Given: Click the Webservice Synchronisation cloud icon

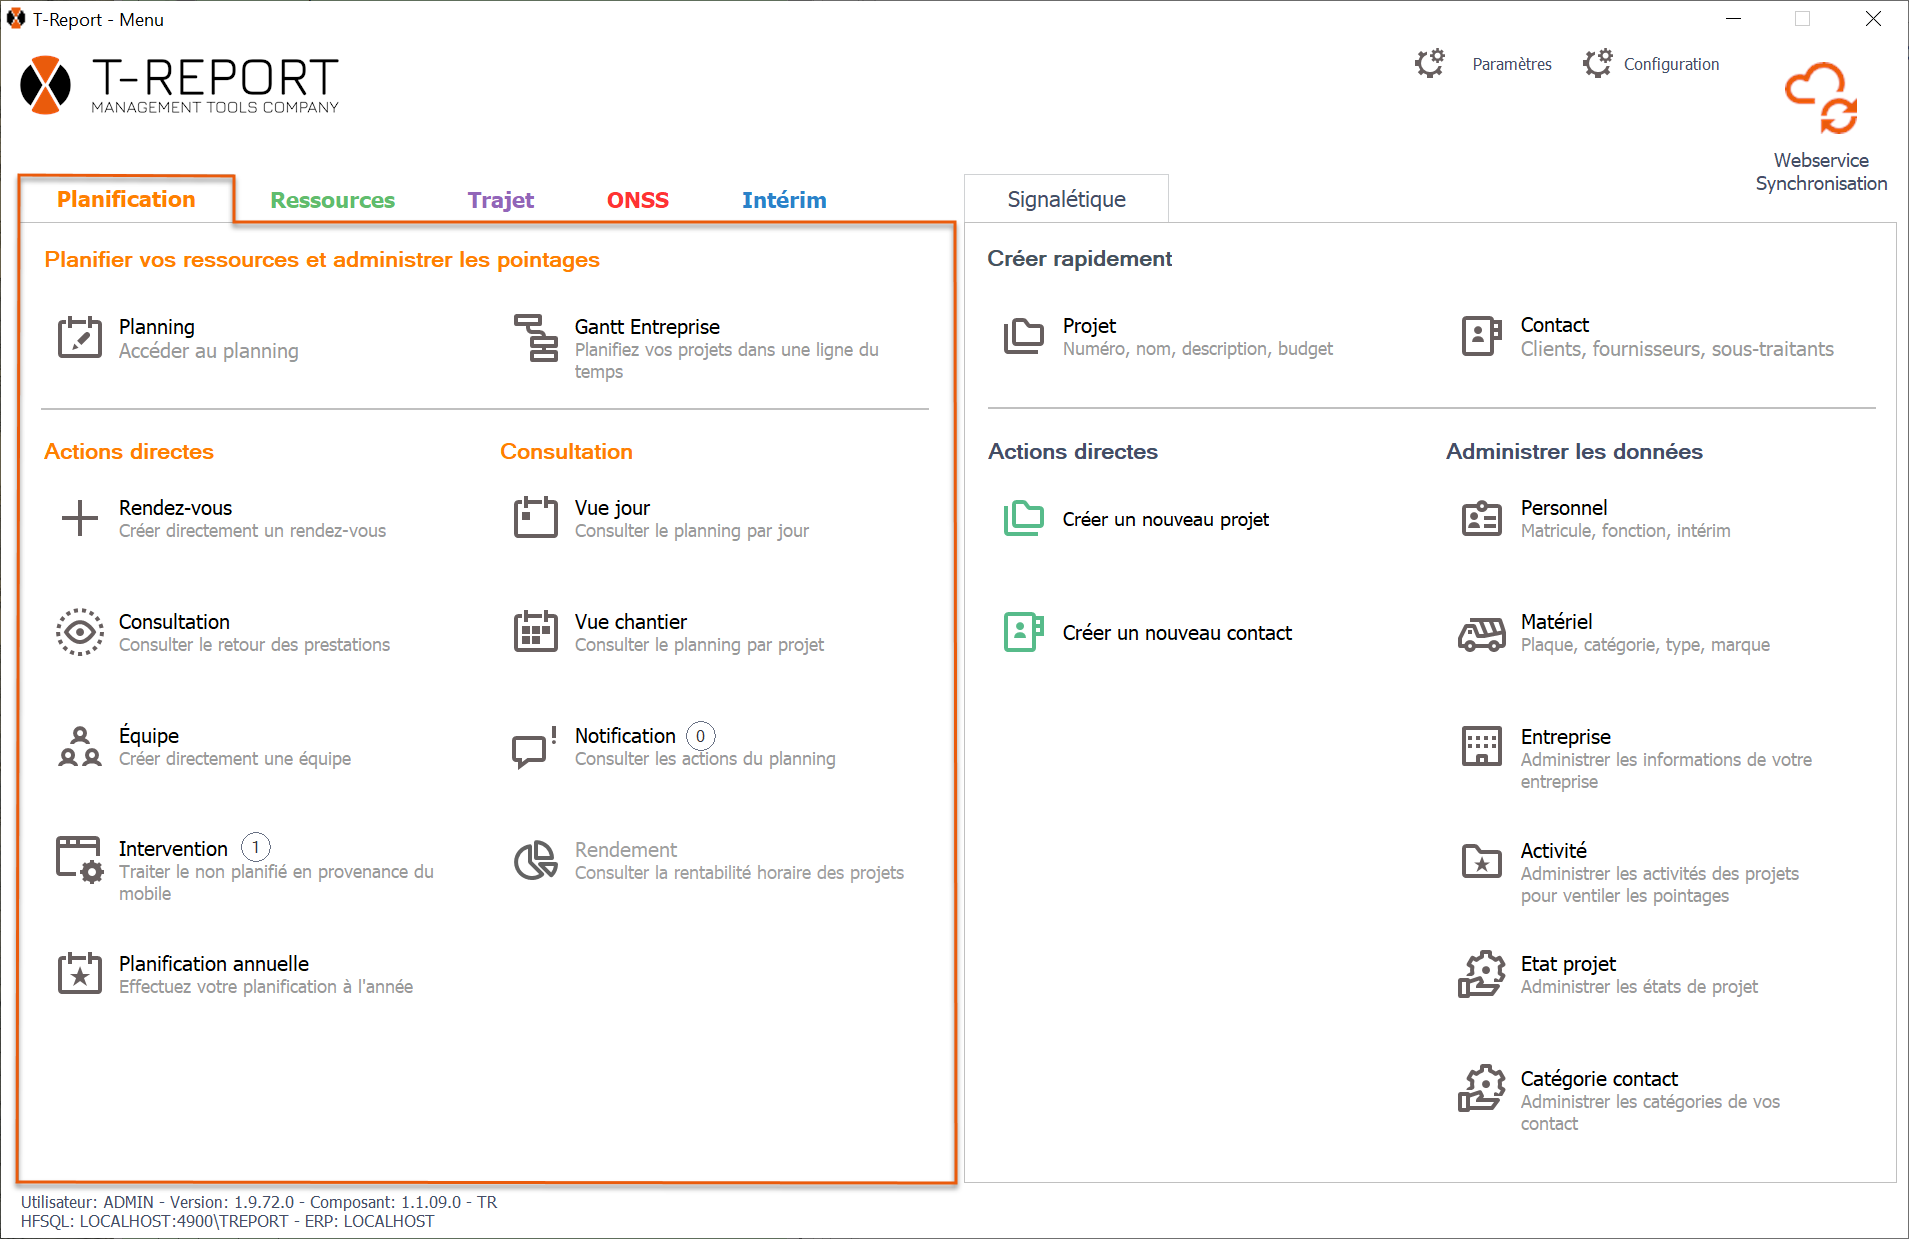Looking at the screenshot, I should coord(1820,98).
